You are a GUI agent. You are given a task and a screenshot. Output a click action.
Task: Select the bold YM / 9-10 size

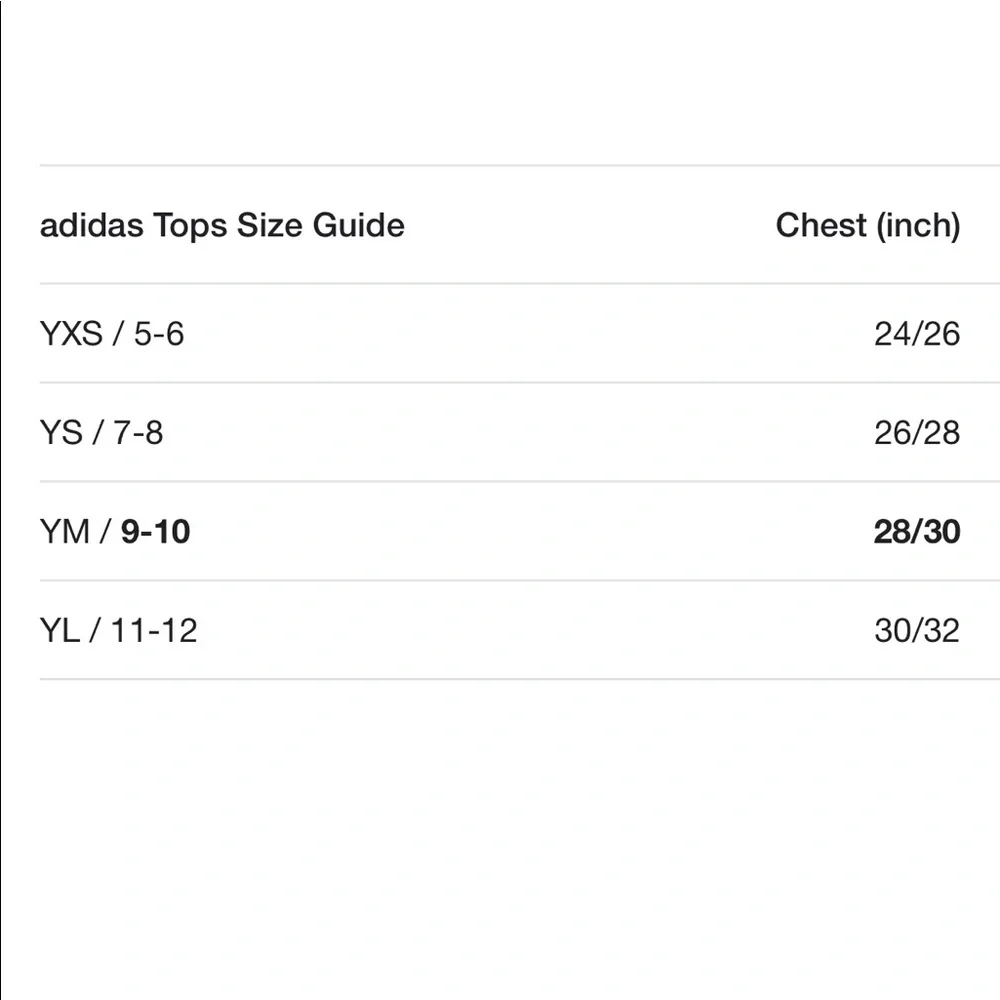(115, 531)
